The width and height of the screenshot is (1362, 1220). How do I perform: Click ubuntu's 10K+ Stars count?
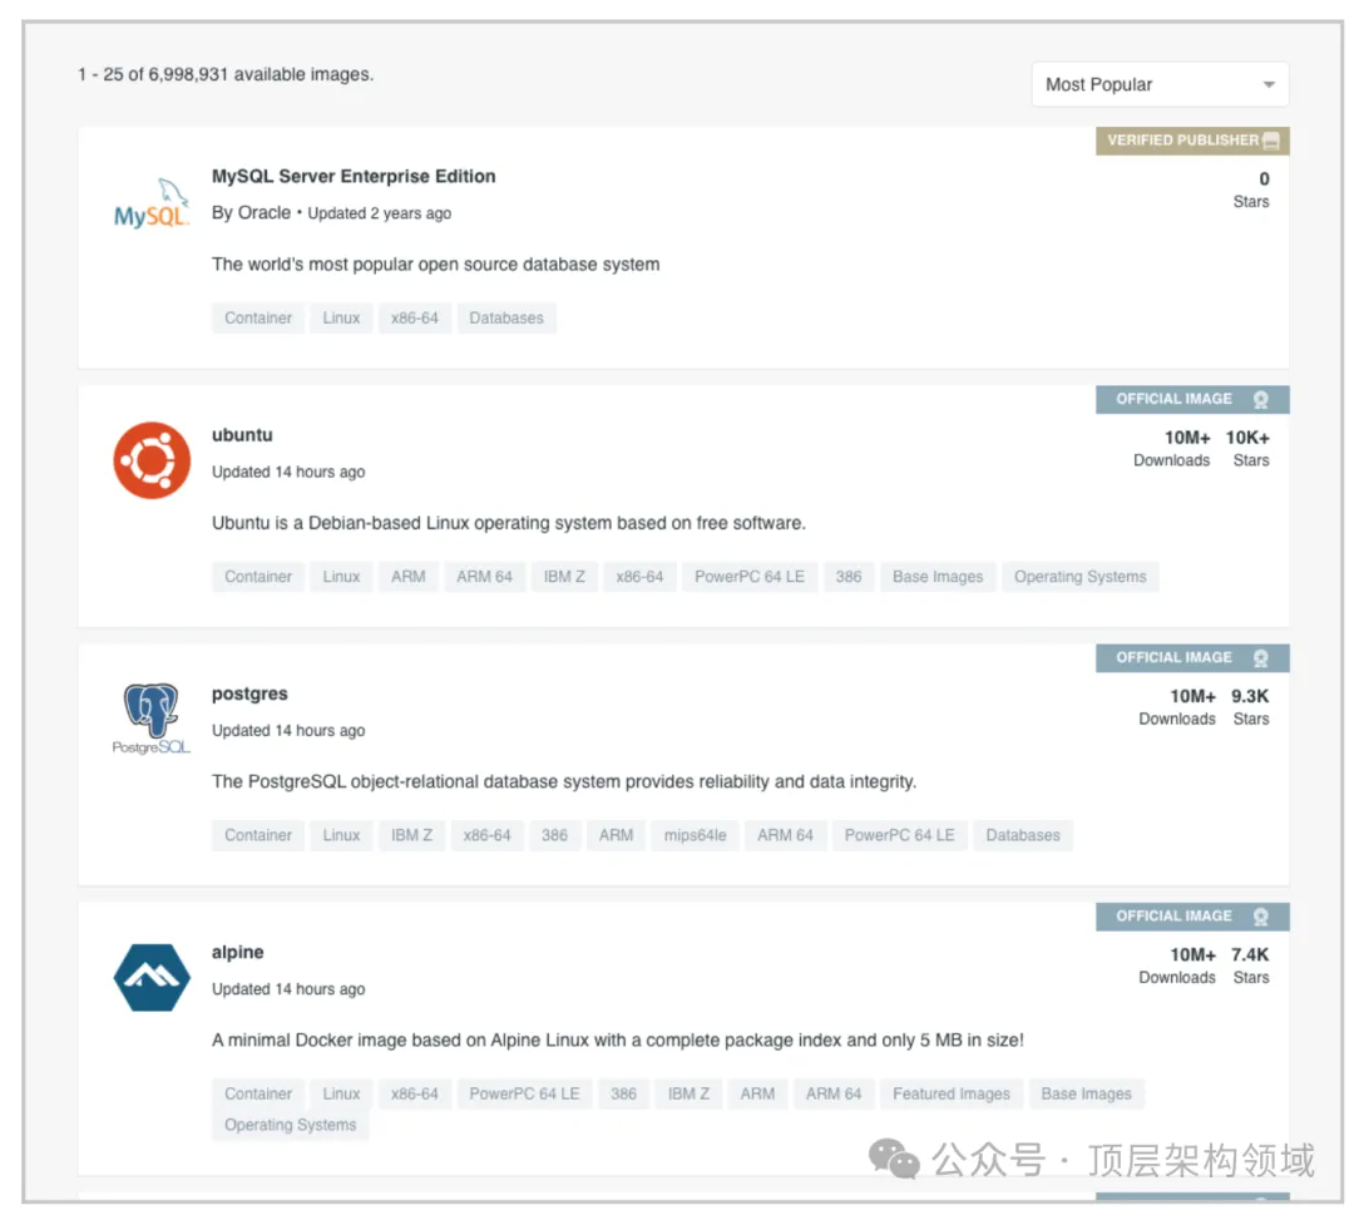coord(1247,438)
